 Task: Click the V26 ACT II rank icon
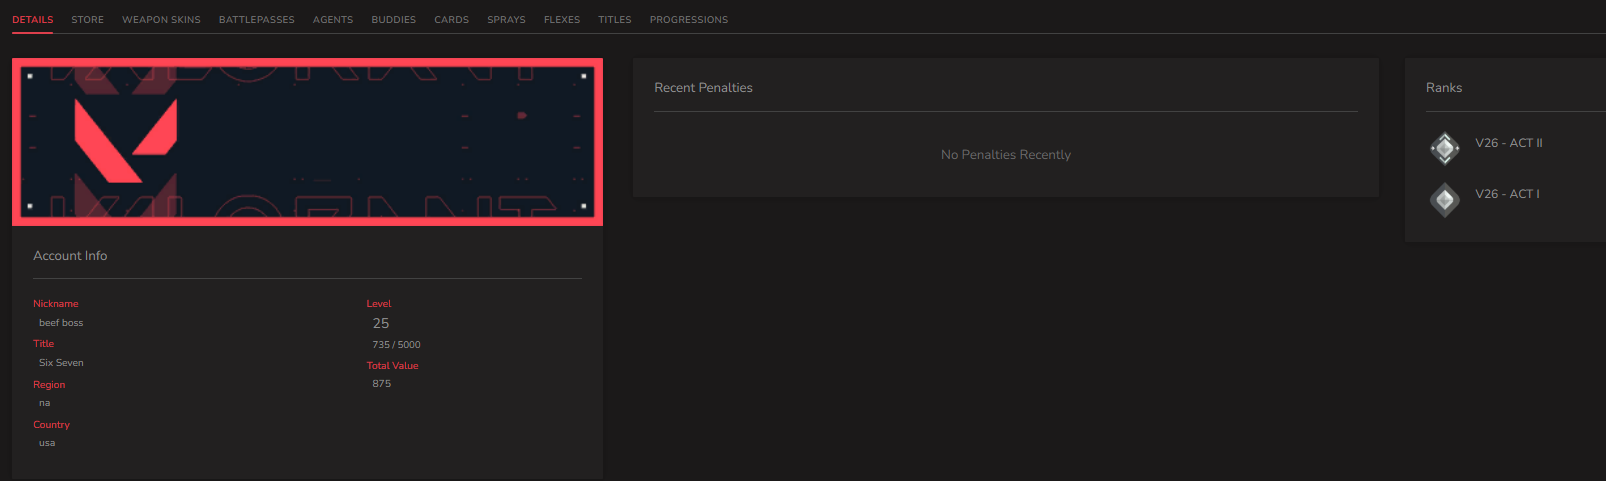1444,148
